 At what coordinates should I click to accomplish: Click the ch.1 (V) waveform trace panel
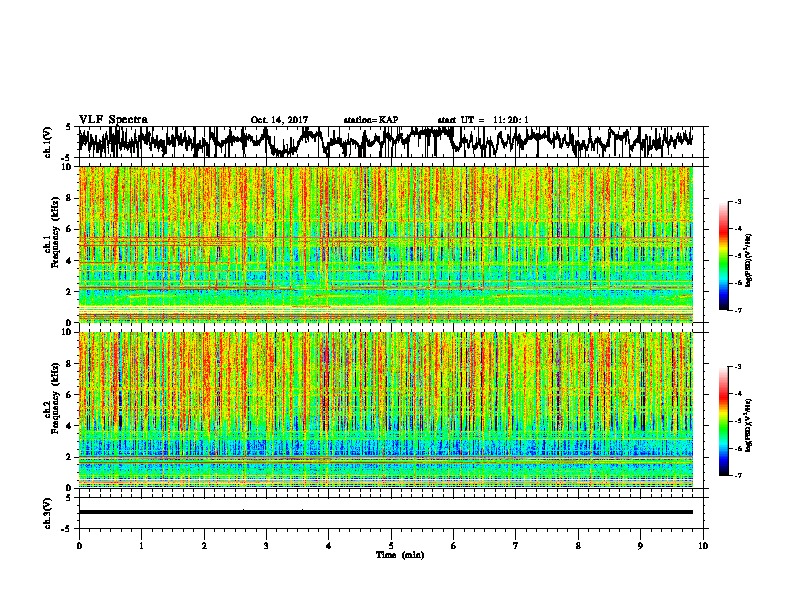pyautogui.click(x=391, y=142)
